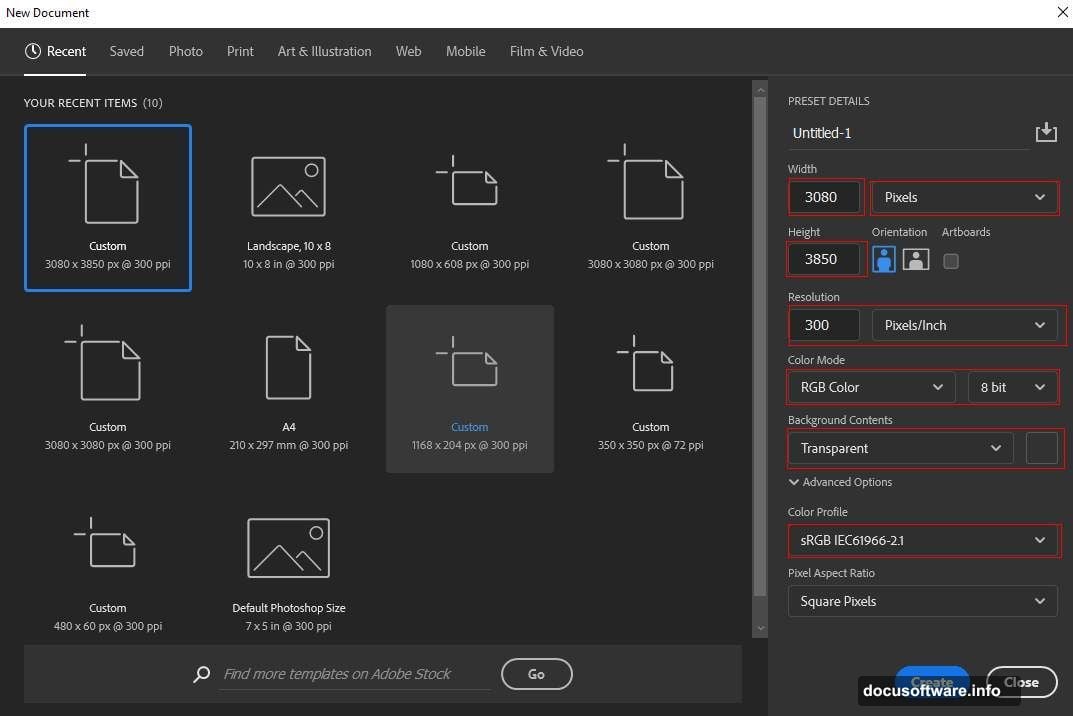Click the search magnifying glass icon
The image size is (1073, 716).
201,674
